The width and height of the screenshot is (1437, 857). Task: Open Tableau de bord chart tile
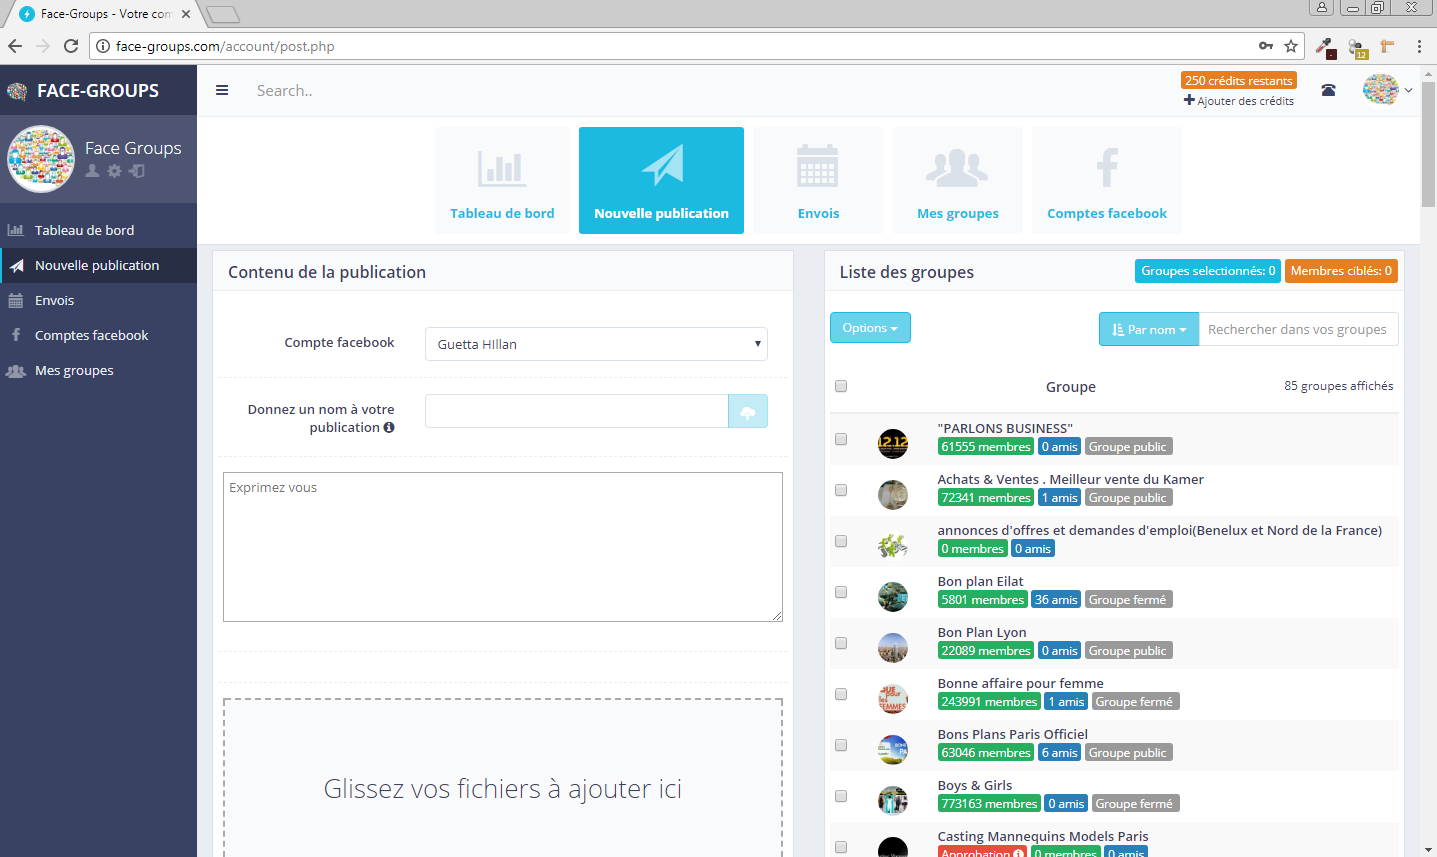point(502,181)
